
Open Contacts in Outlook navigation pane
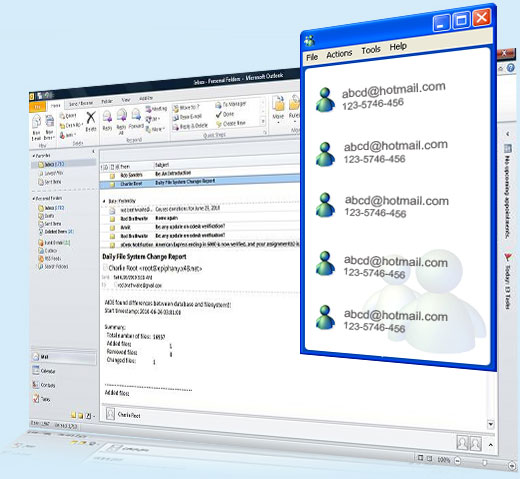(x=44, y=385)
